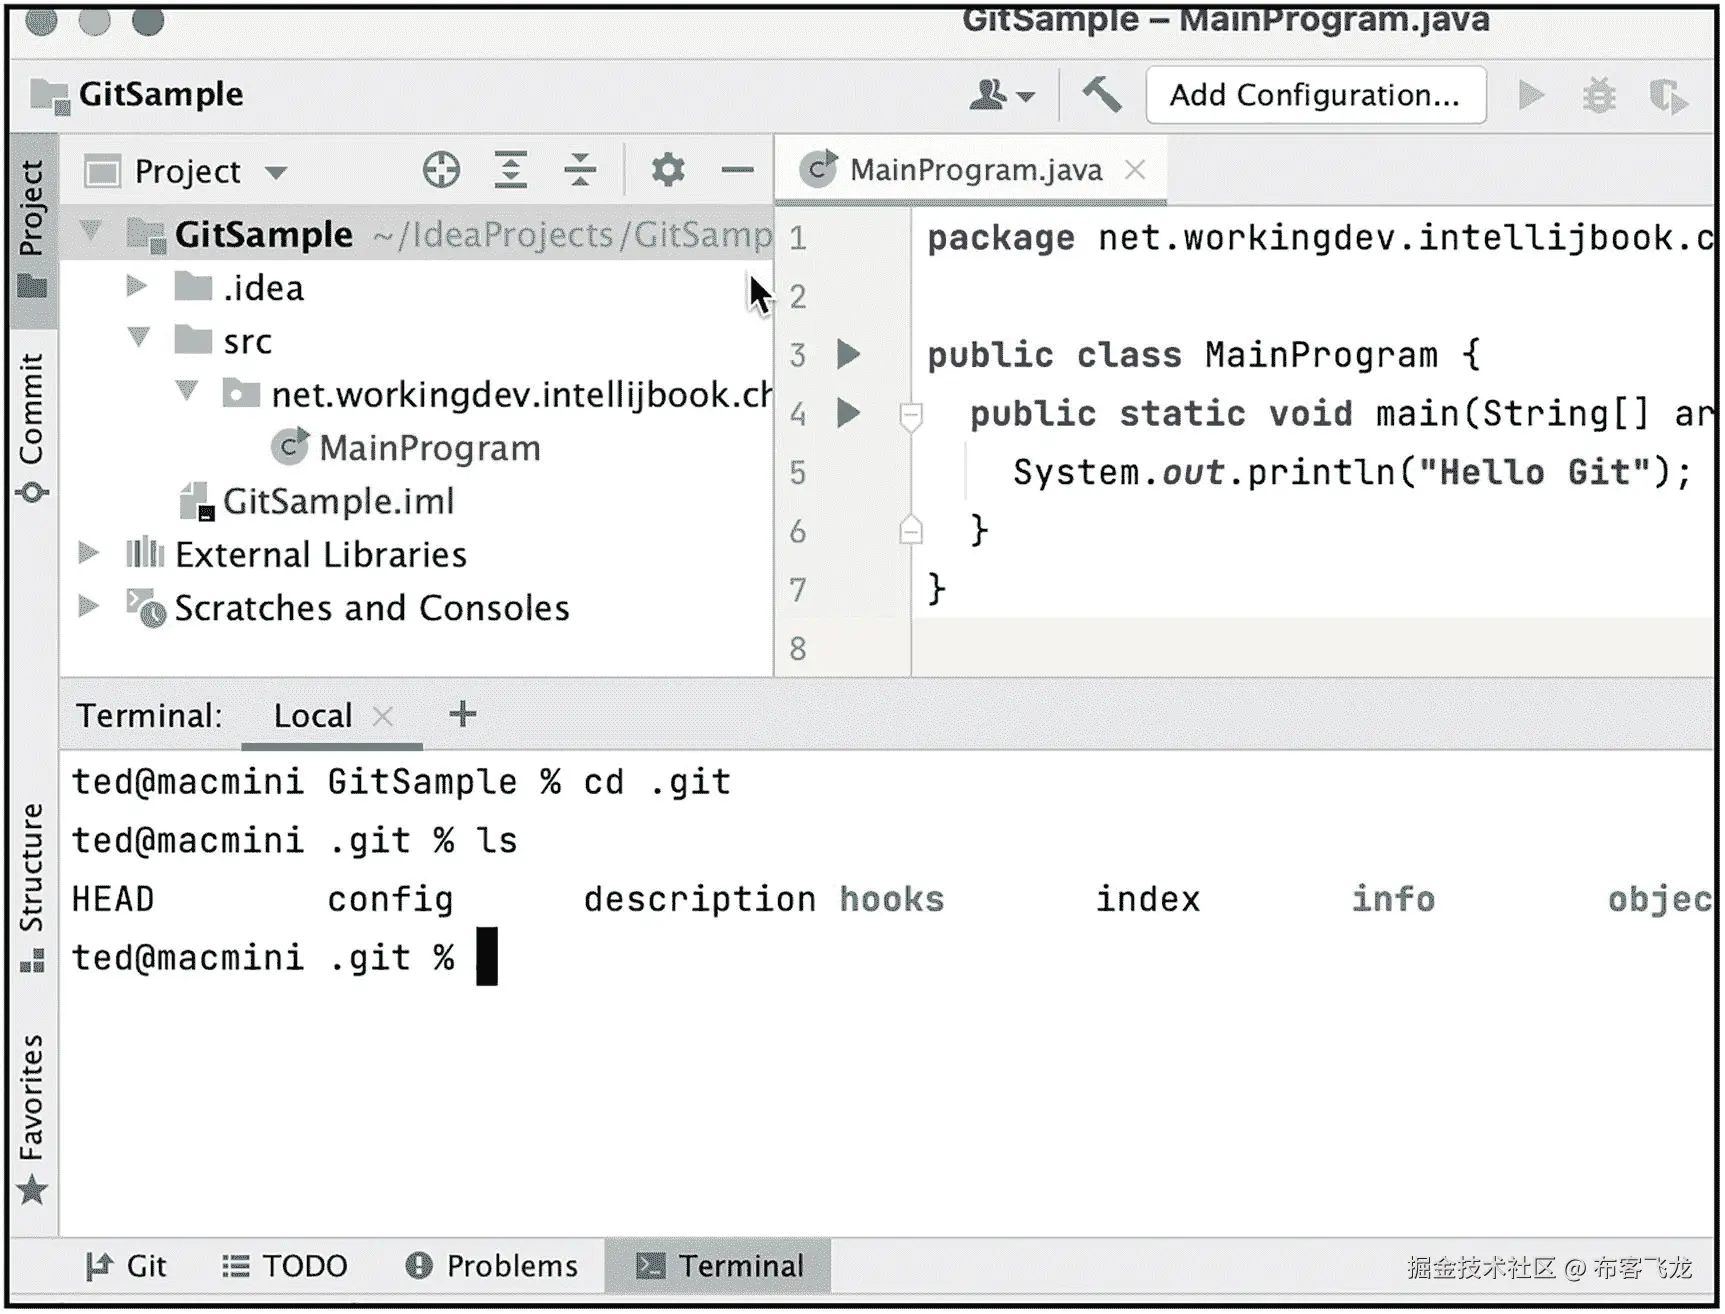Screen dimensions: 1725x1314
Task: Select the src folder row
Action: (416, 341)
